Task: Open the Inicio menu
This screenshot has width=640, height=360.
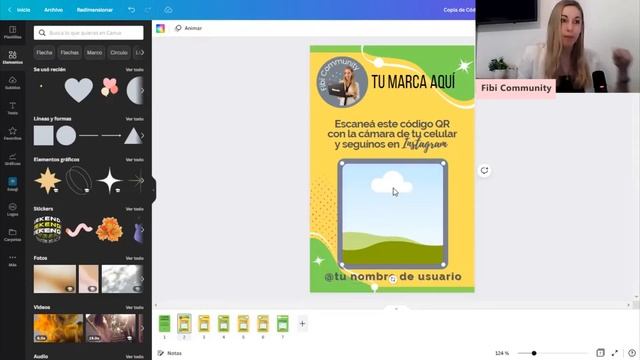Action: click(x=23, y=10)
